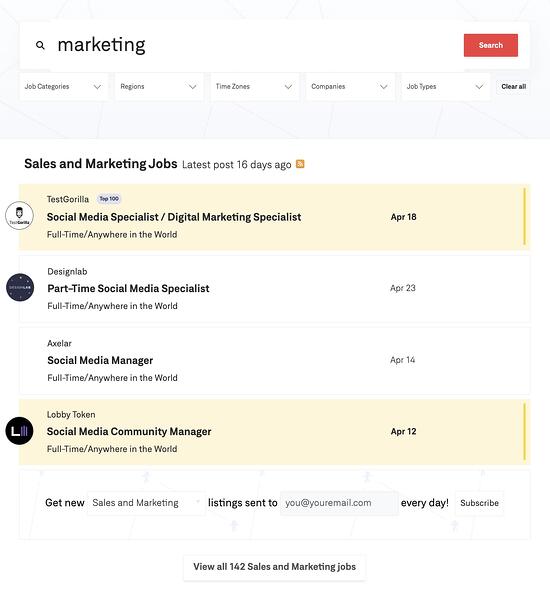The width and height of the screenshot is (550, 590).
Task: Expand the Time Zones dropdown
Action: (x=254, y=87)
